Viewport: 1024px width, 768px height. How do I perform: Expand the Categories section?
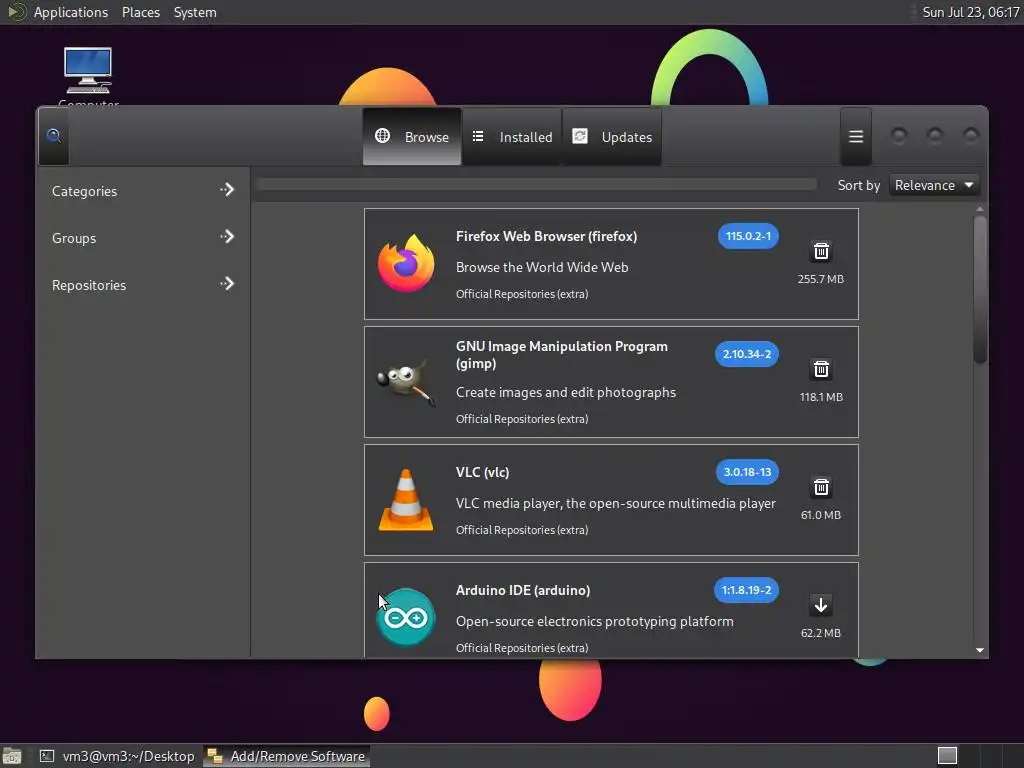point(142,191)
